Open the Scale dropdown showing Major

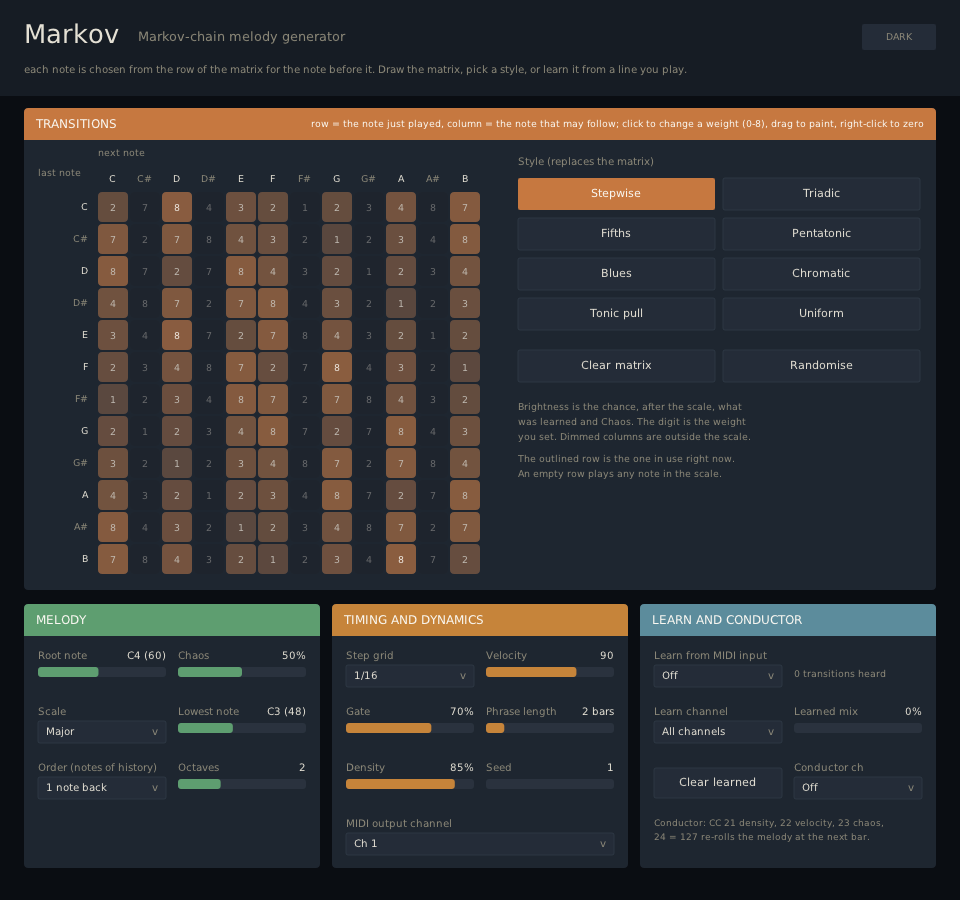point(102,732)
